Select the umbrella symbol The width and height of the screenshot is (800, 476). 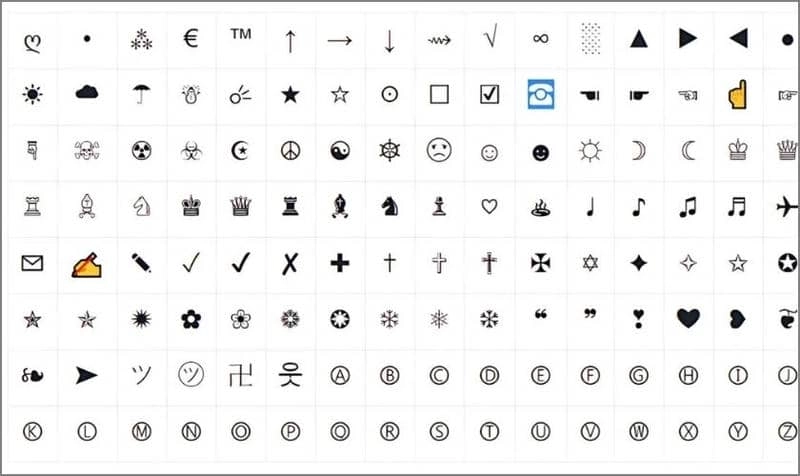[x=141, y=94]
